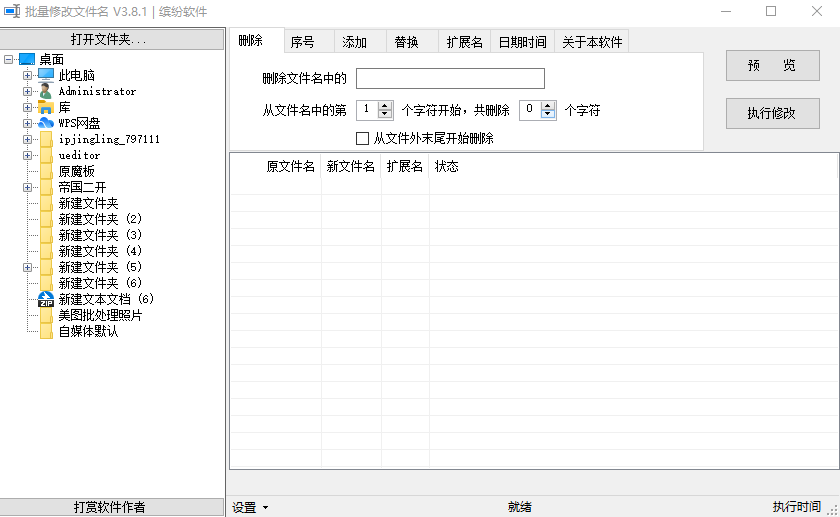
Task: Click the 原魔板 folder icon
Action: pyautogui.click(x=47, y=171)
